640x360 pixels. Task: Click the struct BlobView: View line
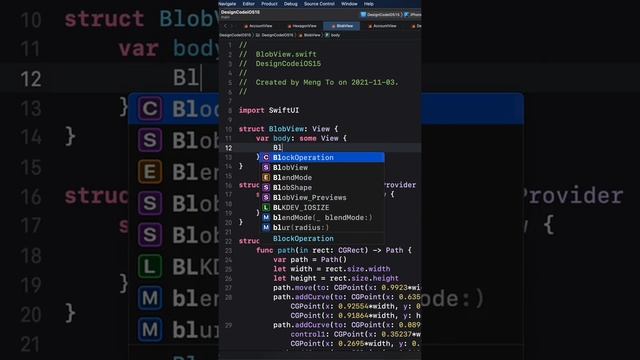point(288,129)
